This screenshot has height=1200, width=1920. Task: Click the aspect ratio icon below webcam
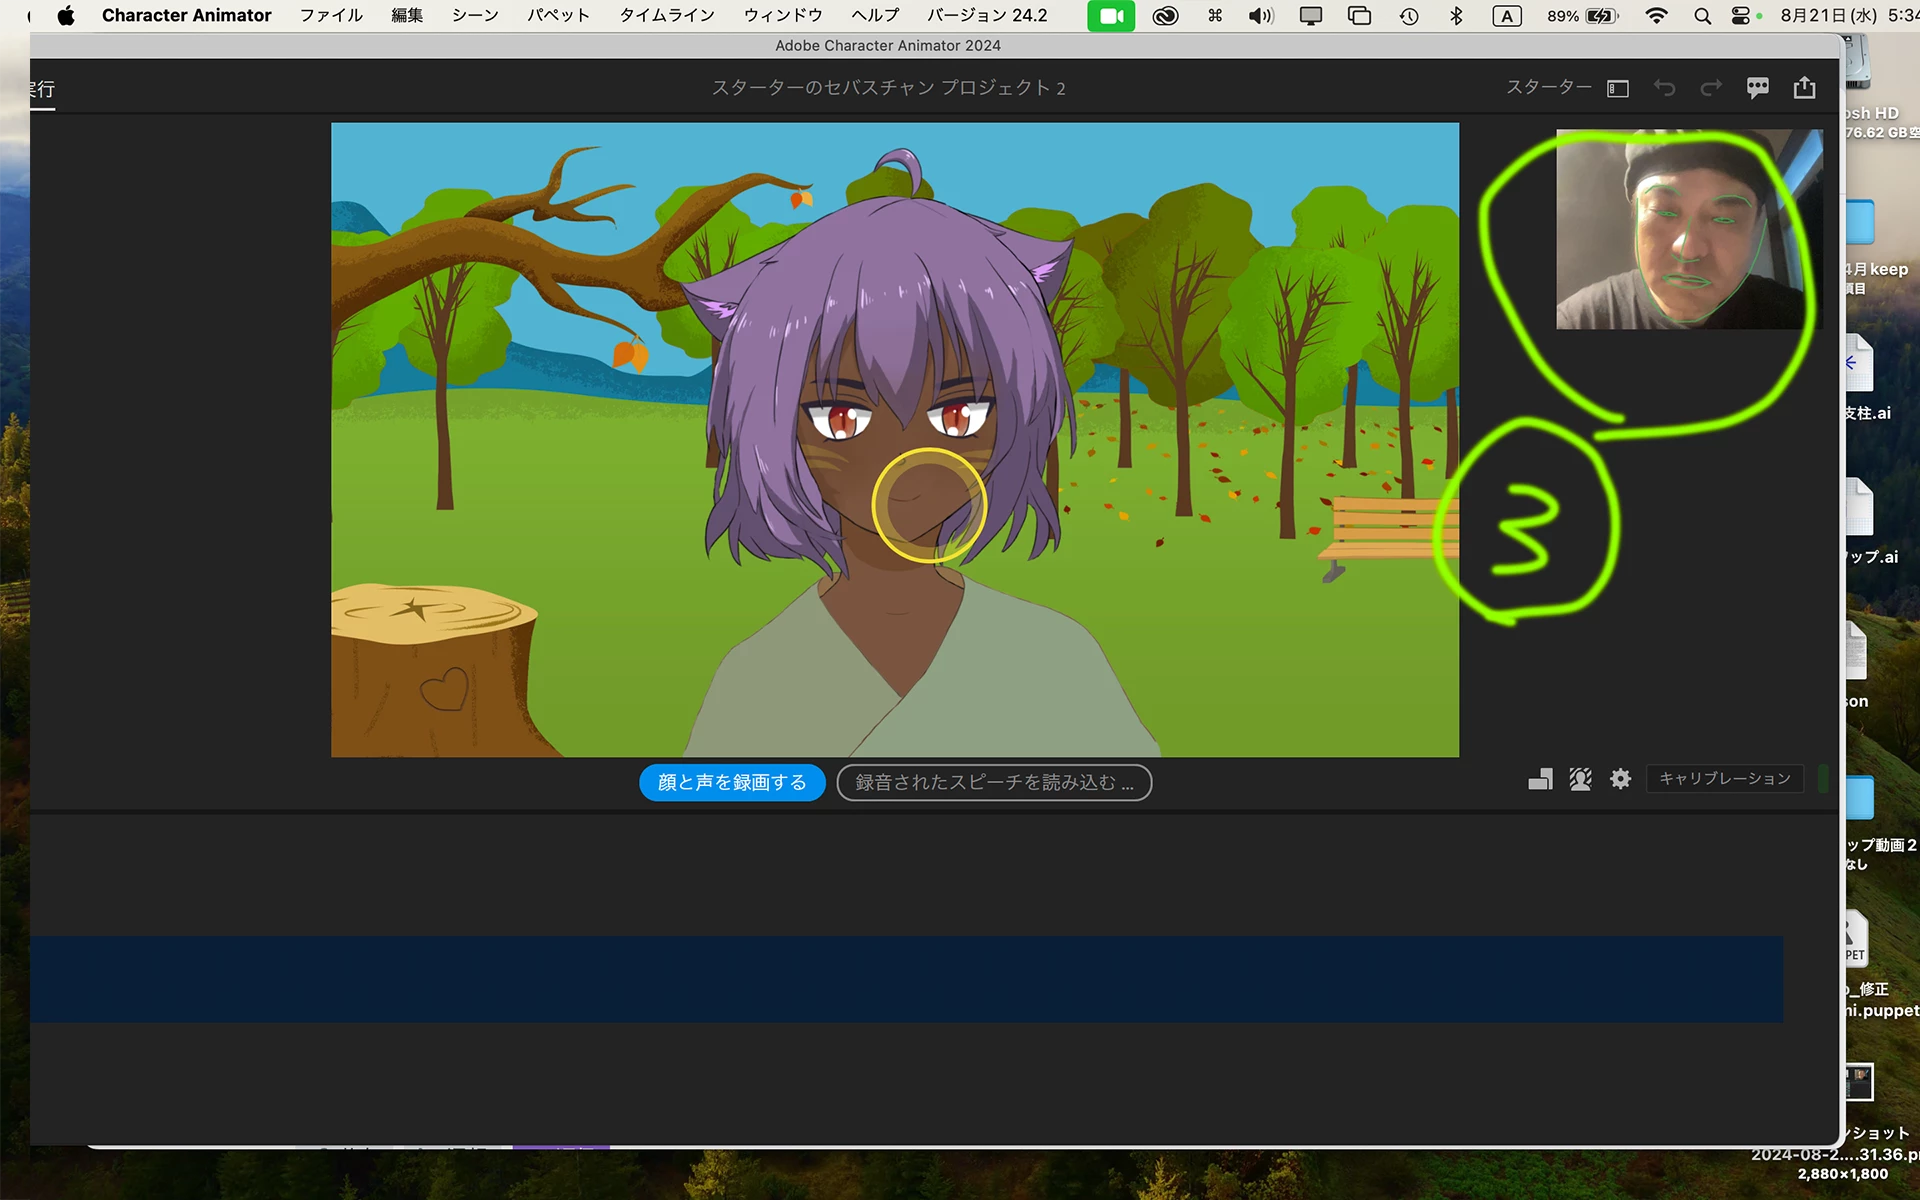(x=1540, y=779)
